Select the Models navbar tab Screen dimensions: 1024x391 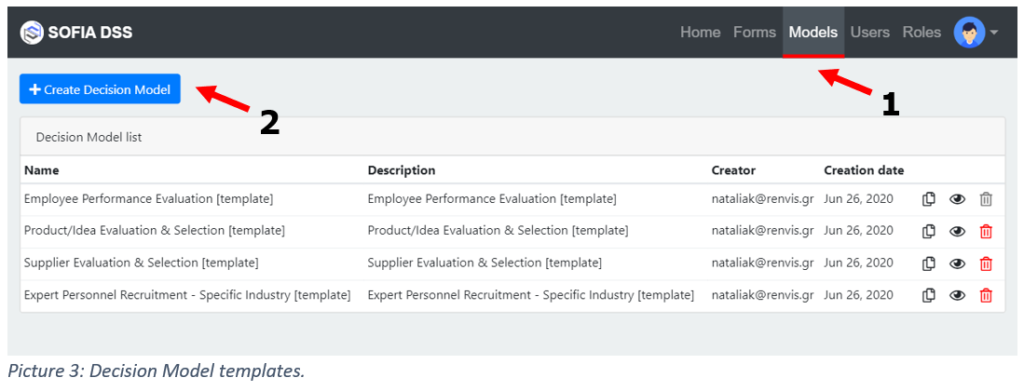point(813,32)
